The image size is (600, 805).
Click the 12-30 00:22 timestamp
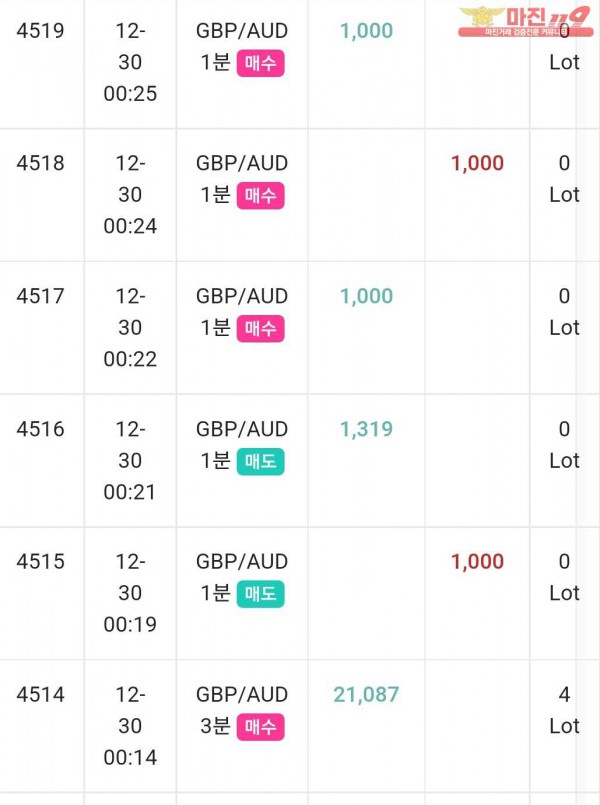click(130, 328)
